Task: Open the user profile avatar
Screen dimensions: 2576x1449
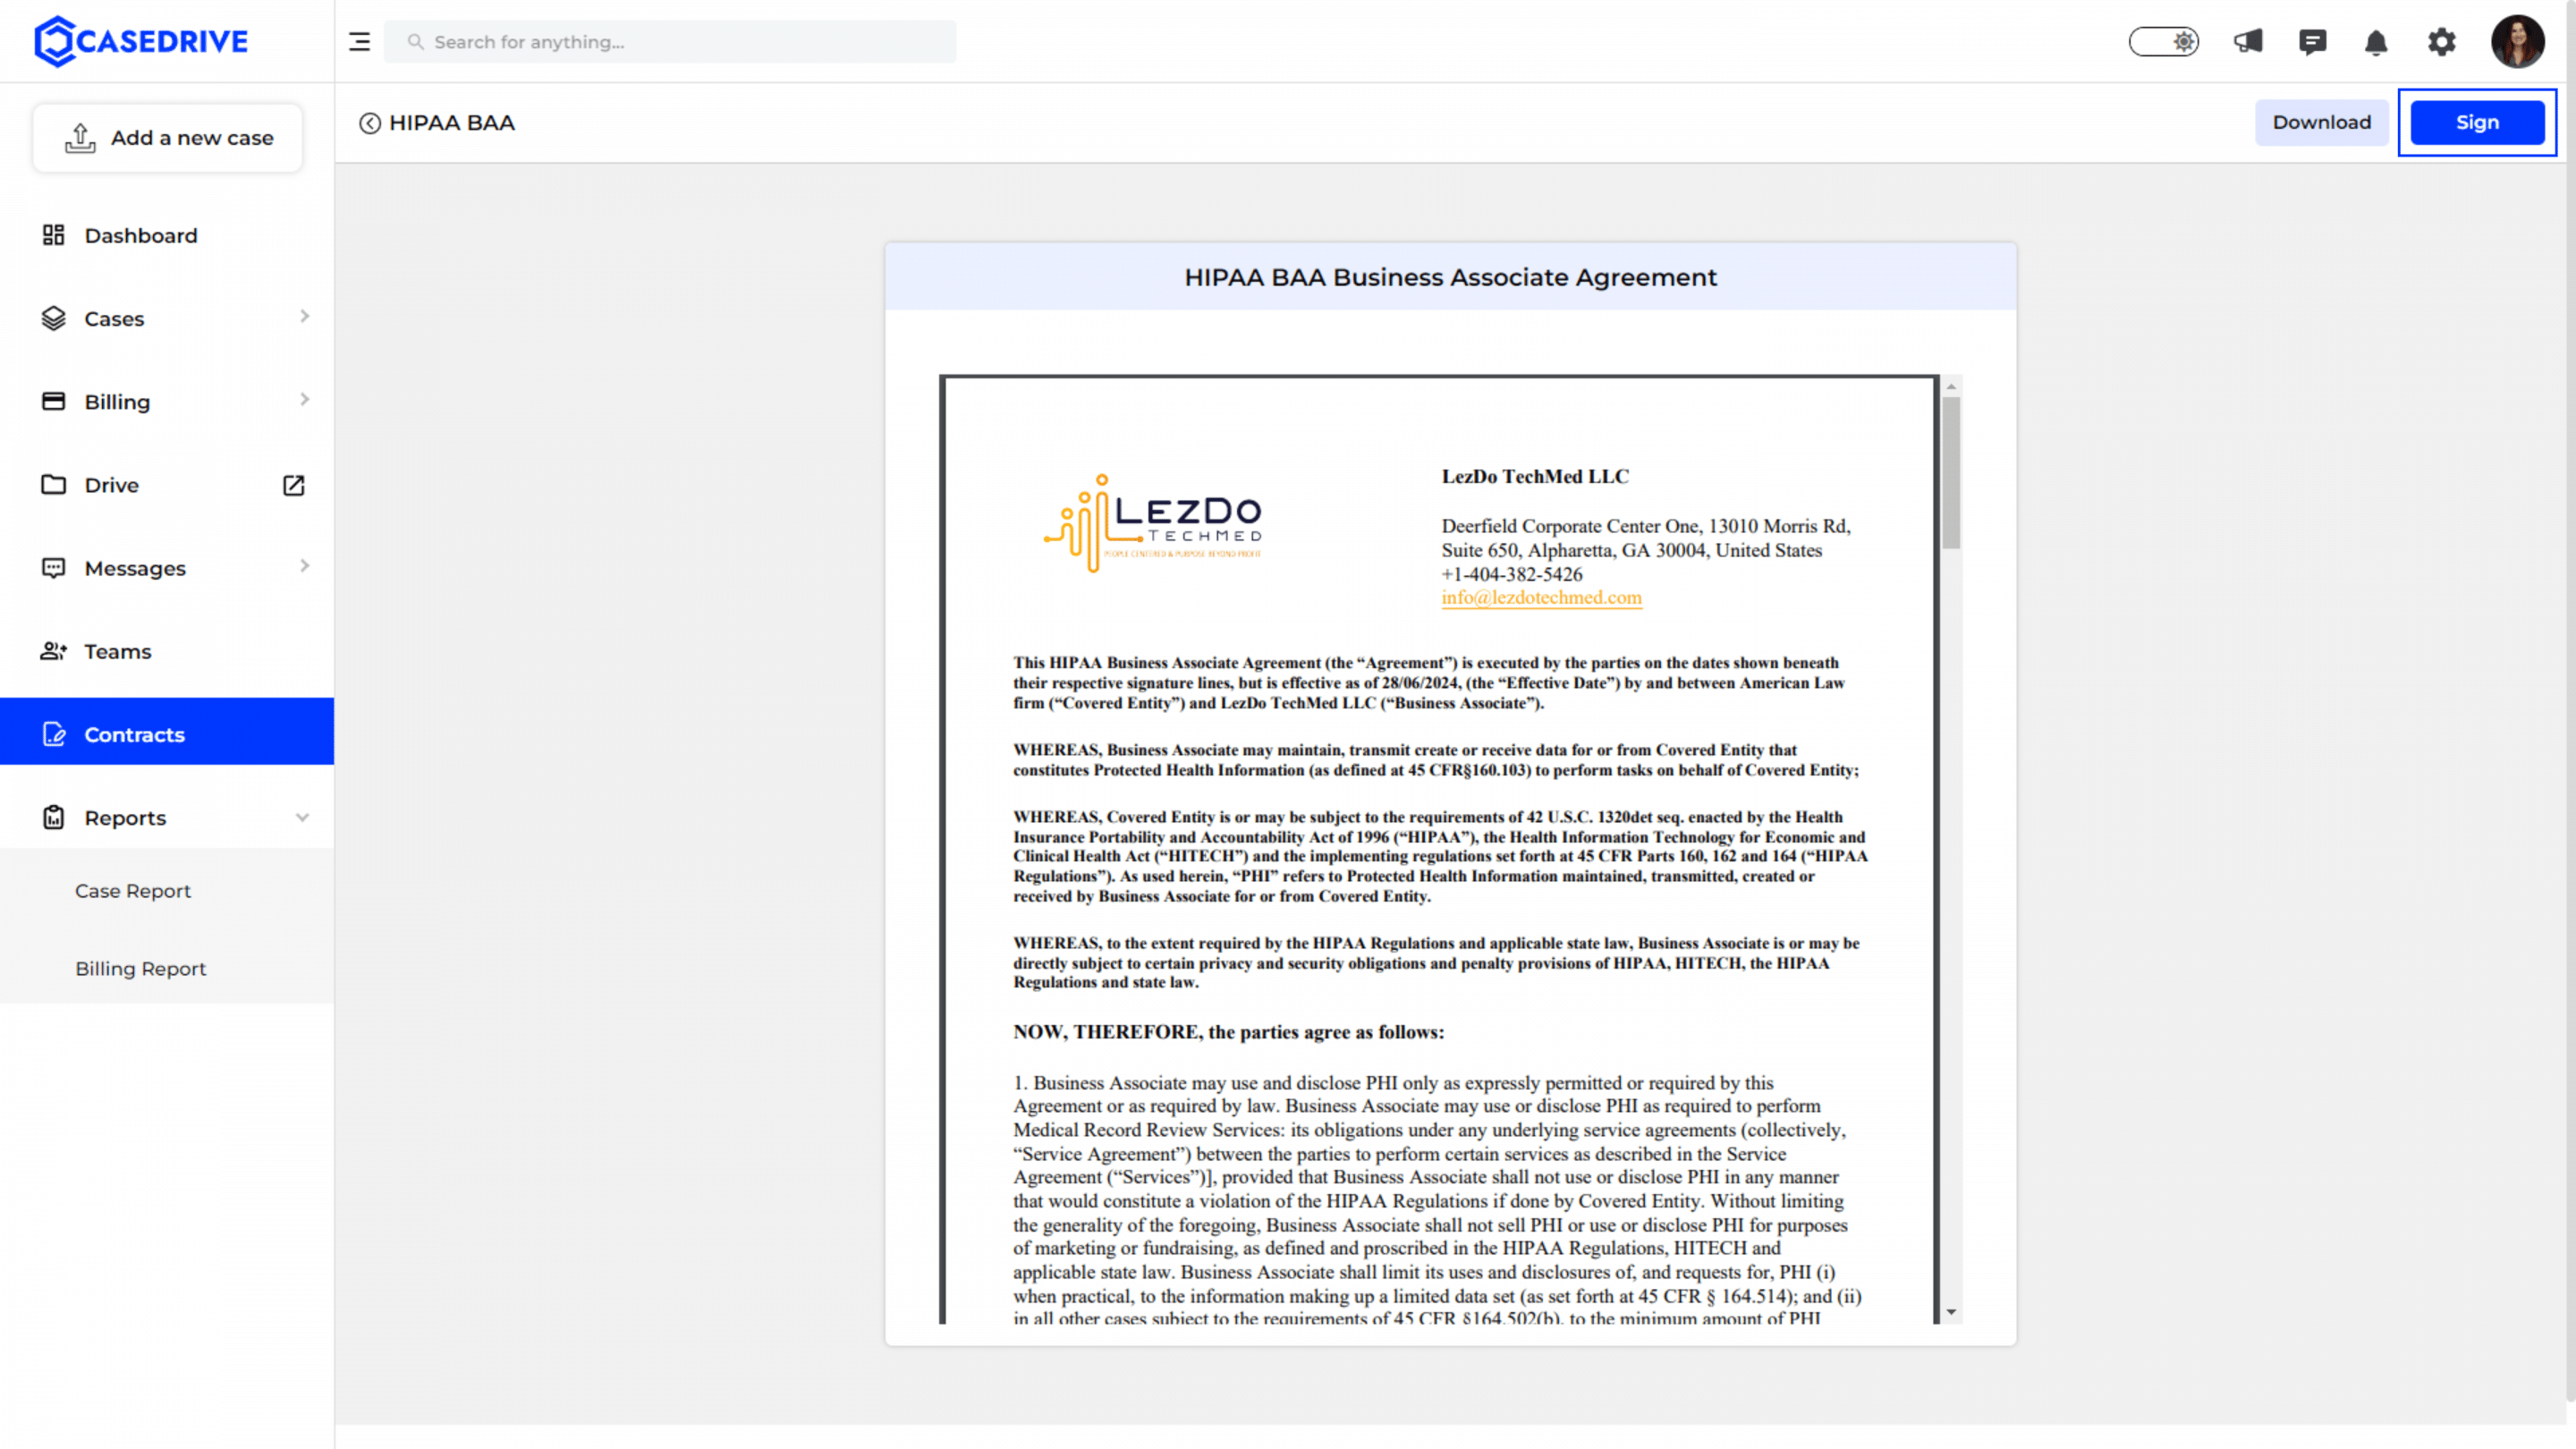Action: tap(2517, 41)
